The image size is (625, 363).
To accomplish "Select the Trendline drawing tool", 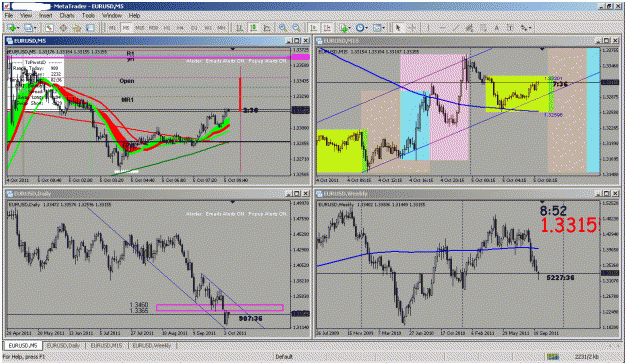I will point(456,27).
